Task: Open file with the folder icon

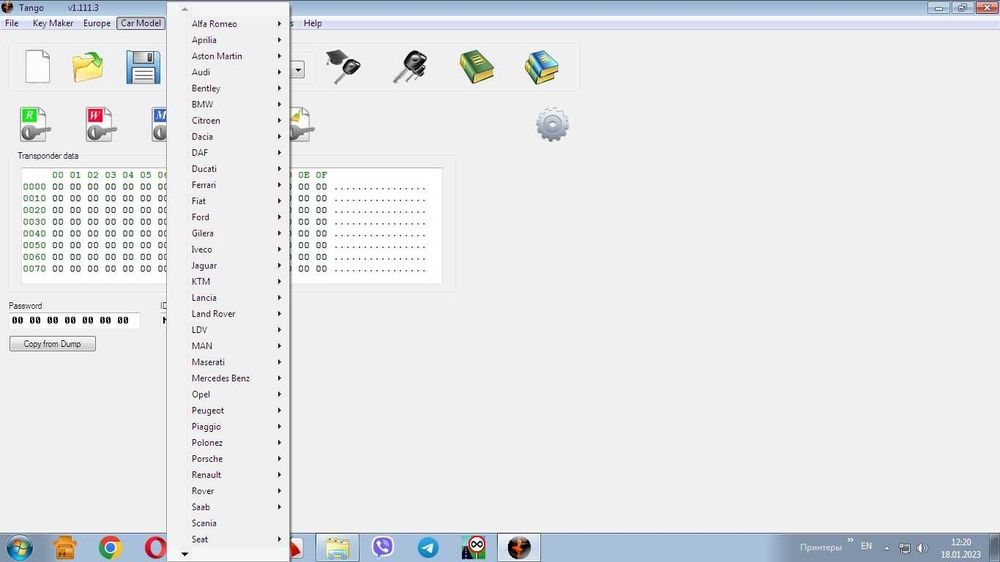Action: pos(87,67)
